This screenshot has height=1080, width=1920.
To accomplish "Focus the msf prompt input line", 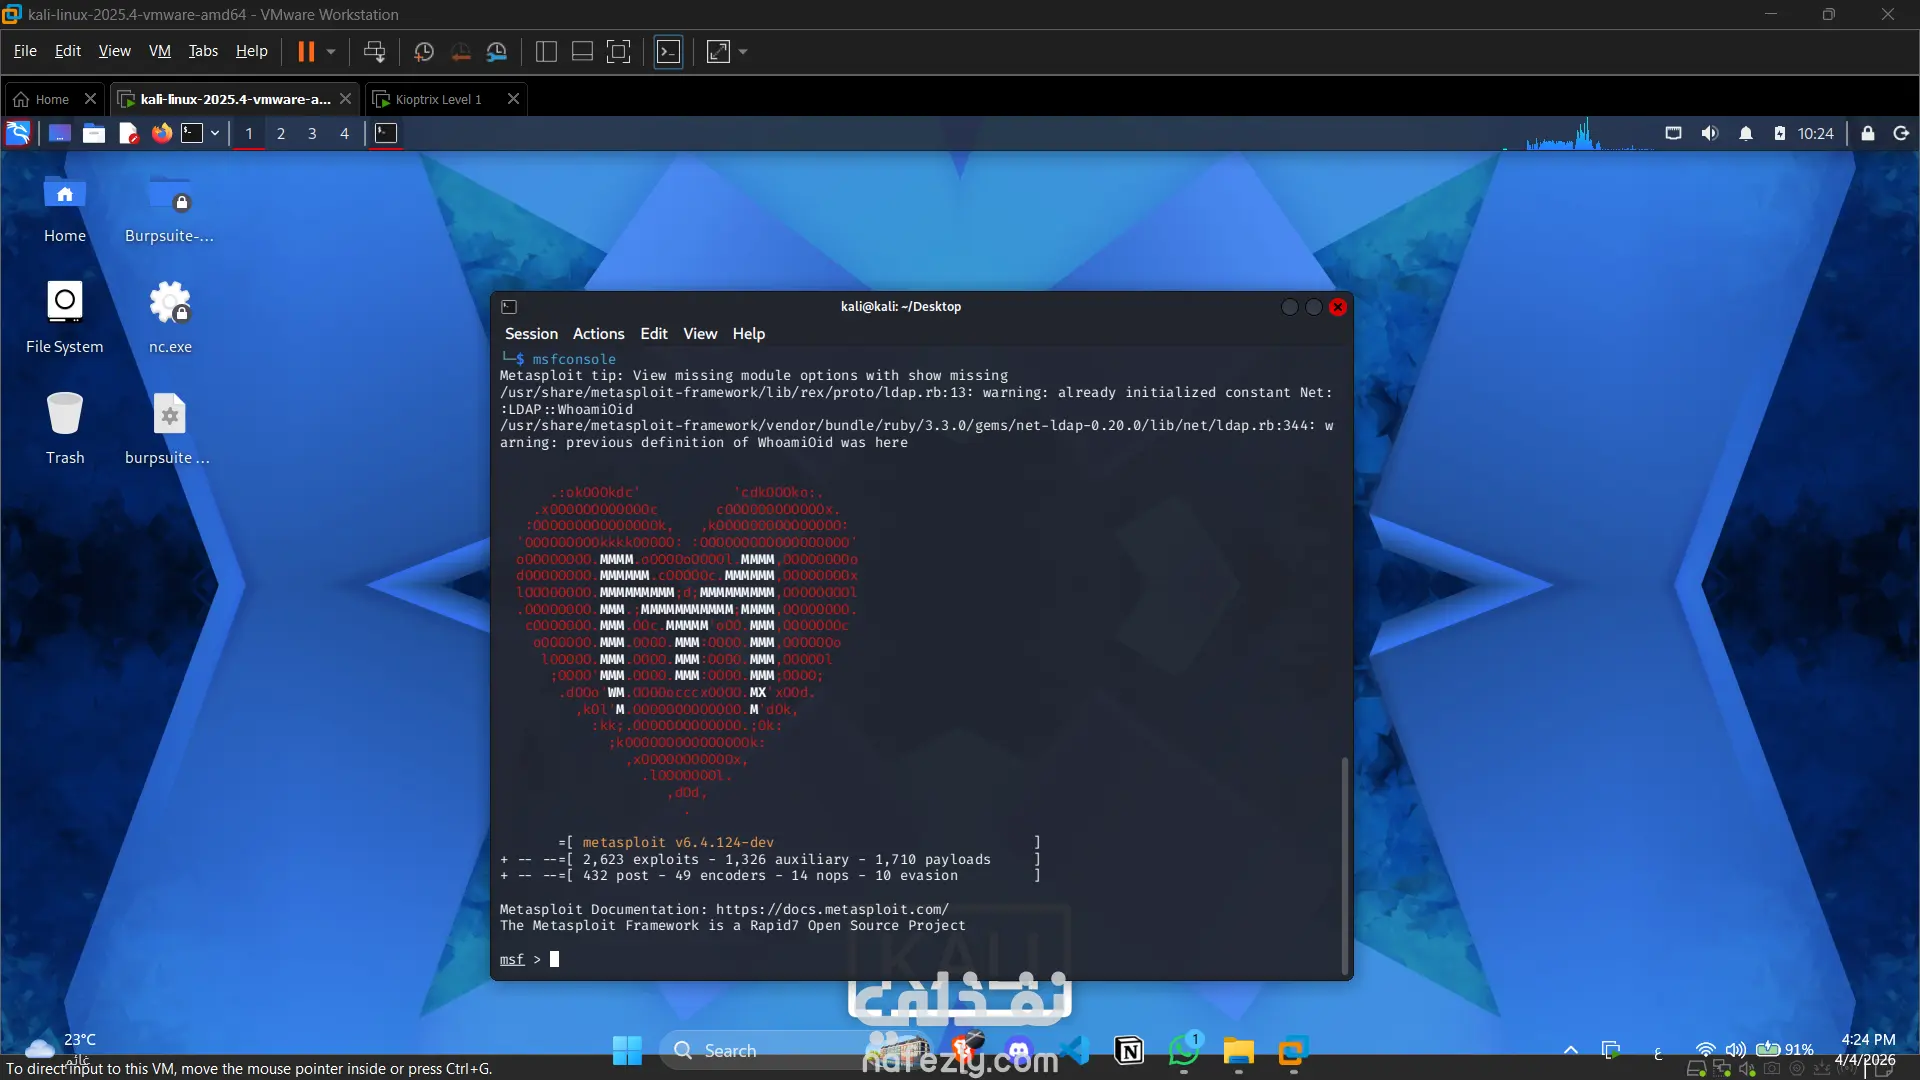I will 917,960.
